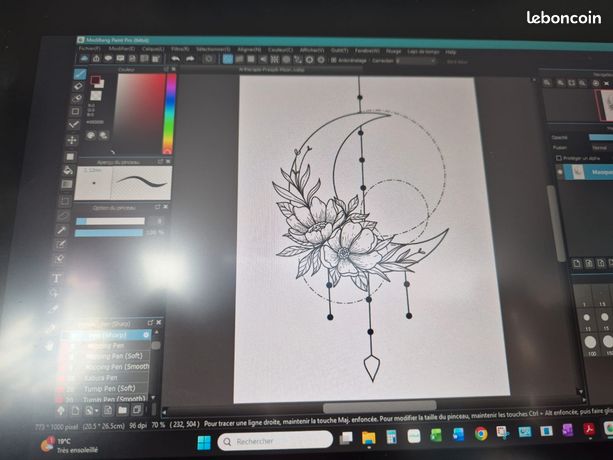
Task: Click the Redo arrow in the toolbar
Action: (190, 59)
